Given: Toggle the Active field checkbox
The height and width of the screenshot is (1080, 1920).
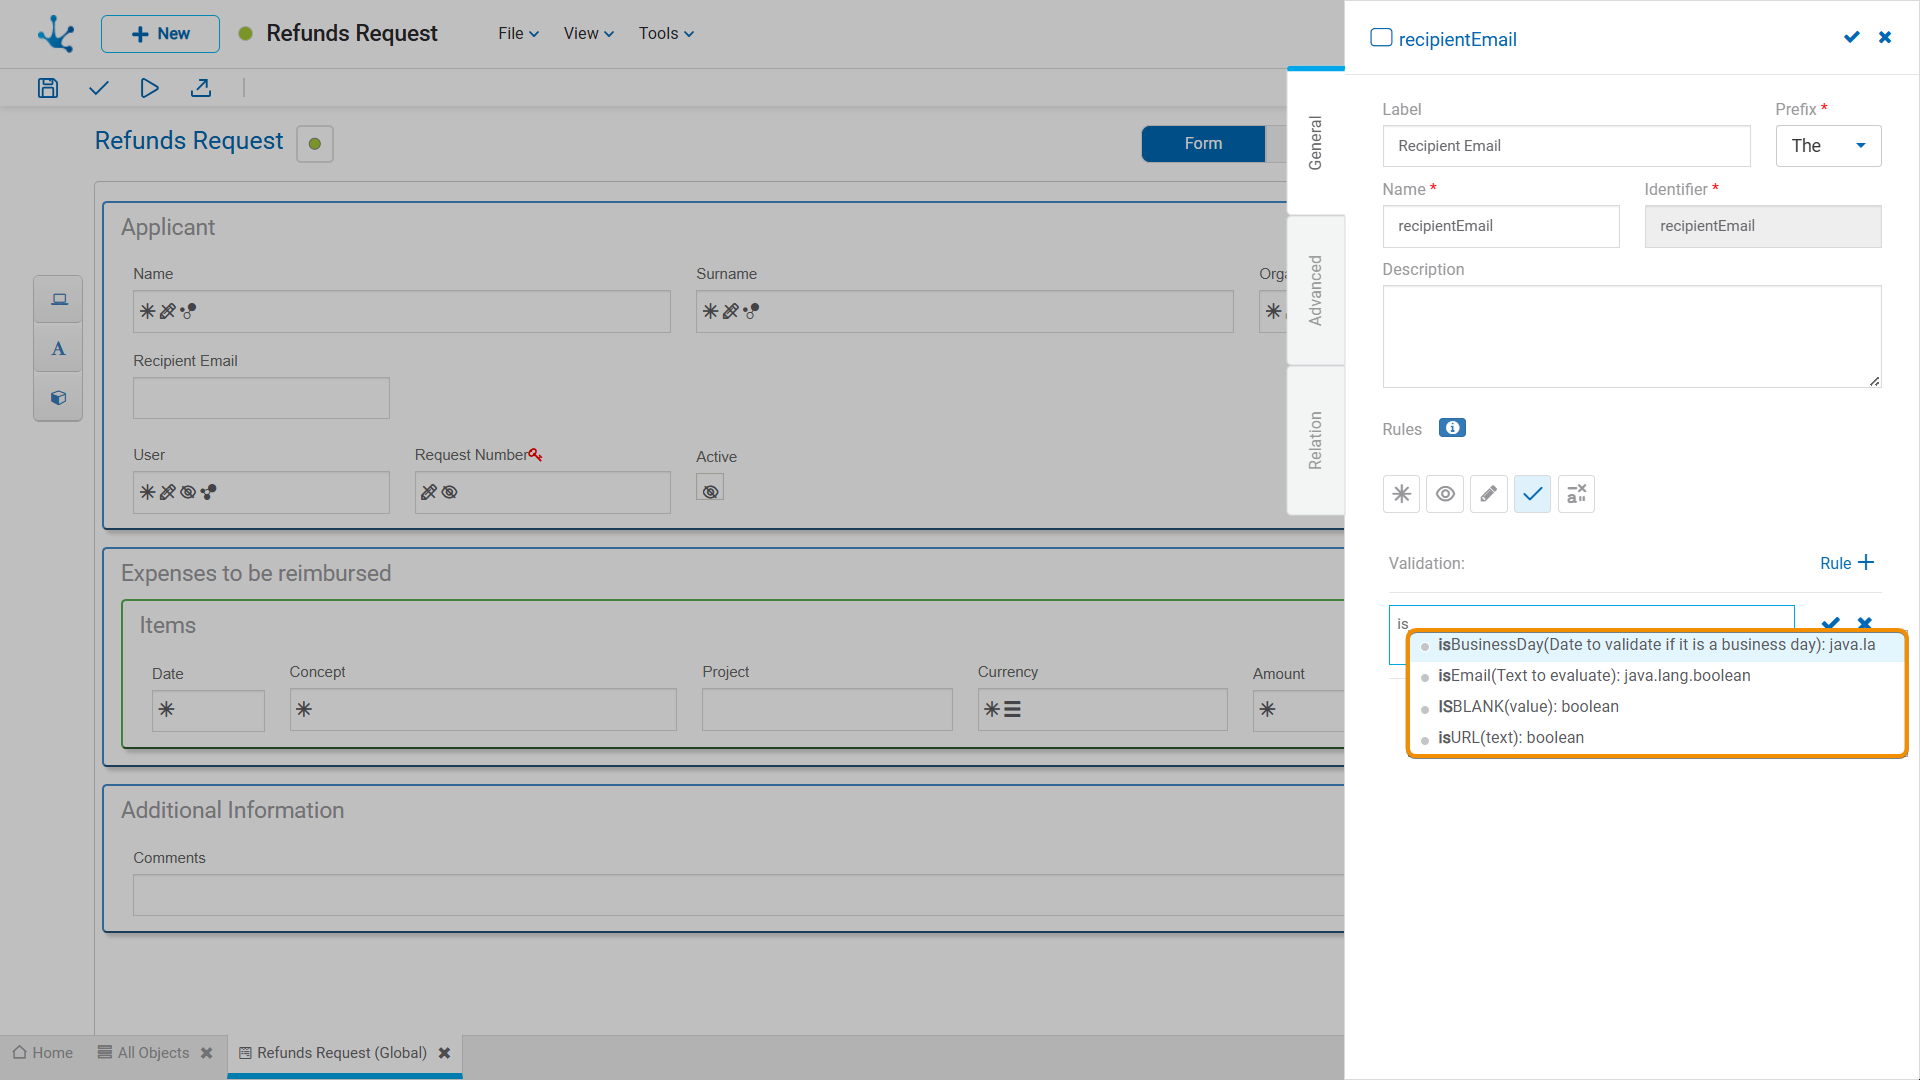Looking at the screenshot, I should (x=710, y=488).
